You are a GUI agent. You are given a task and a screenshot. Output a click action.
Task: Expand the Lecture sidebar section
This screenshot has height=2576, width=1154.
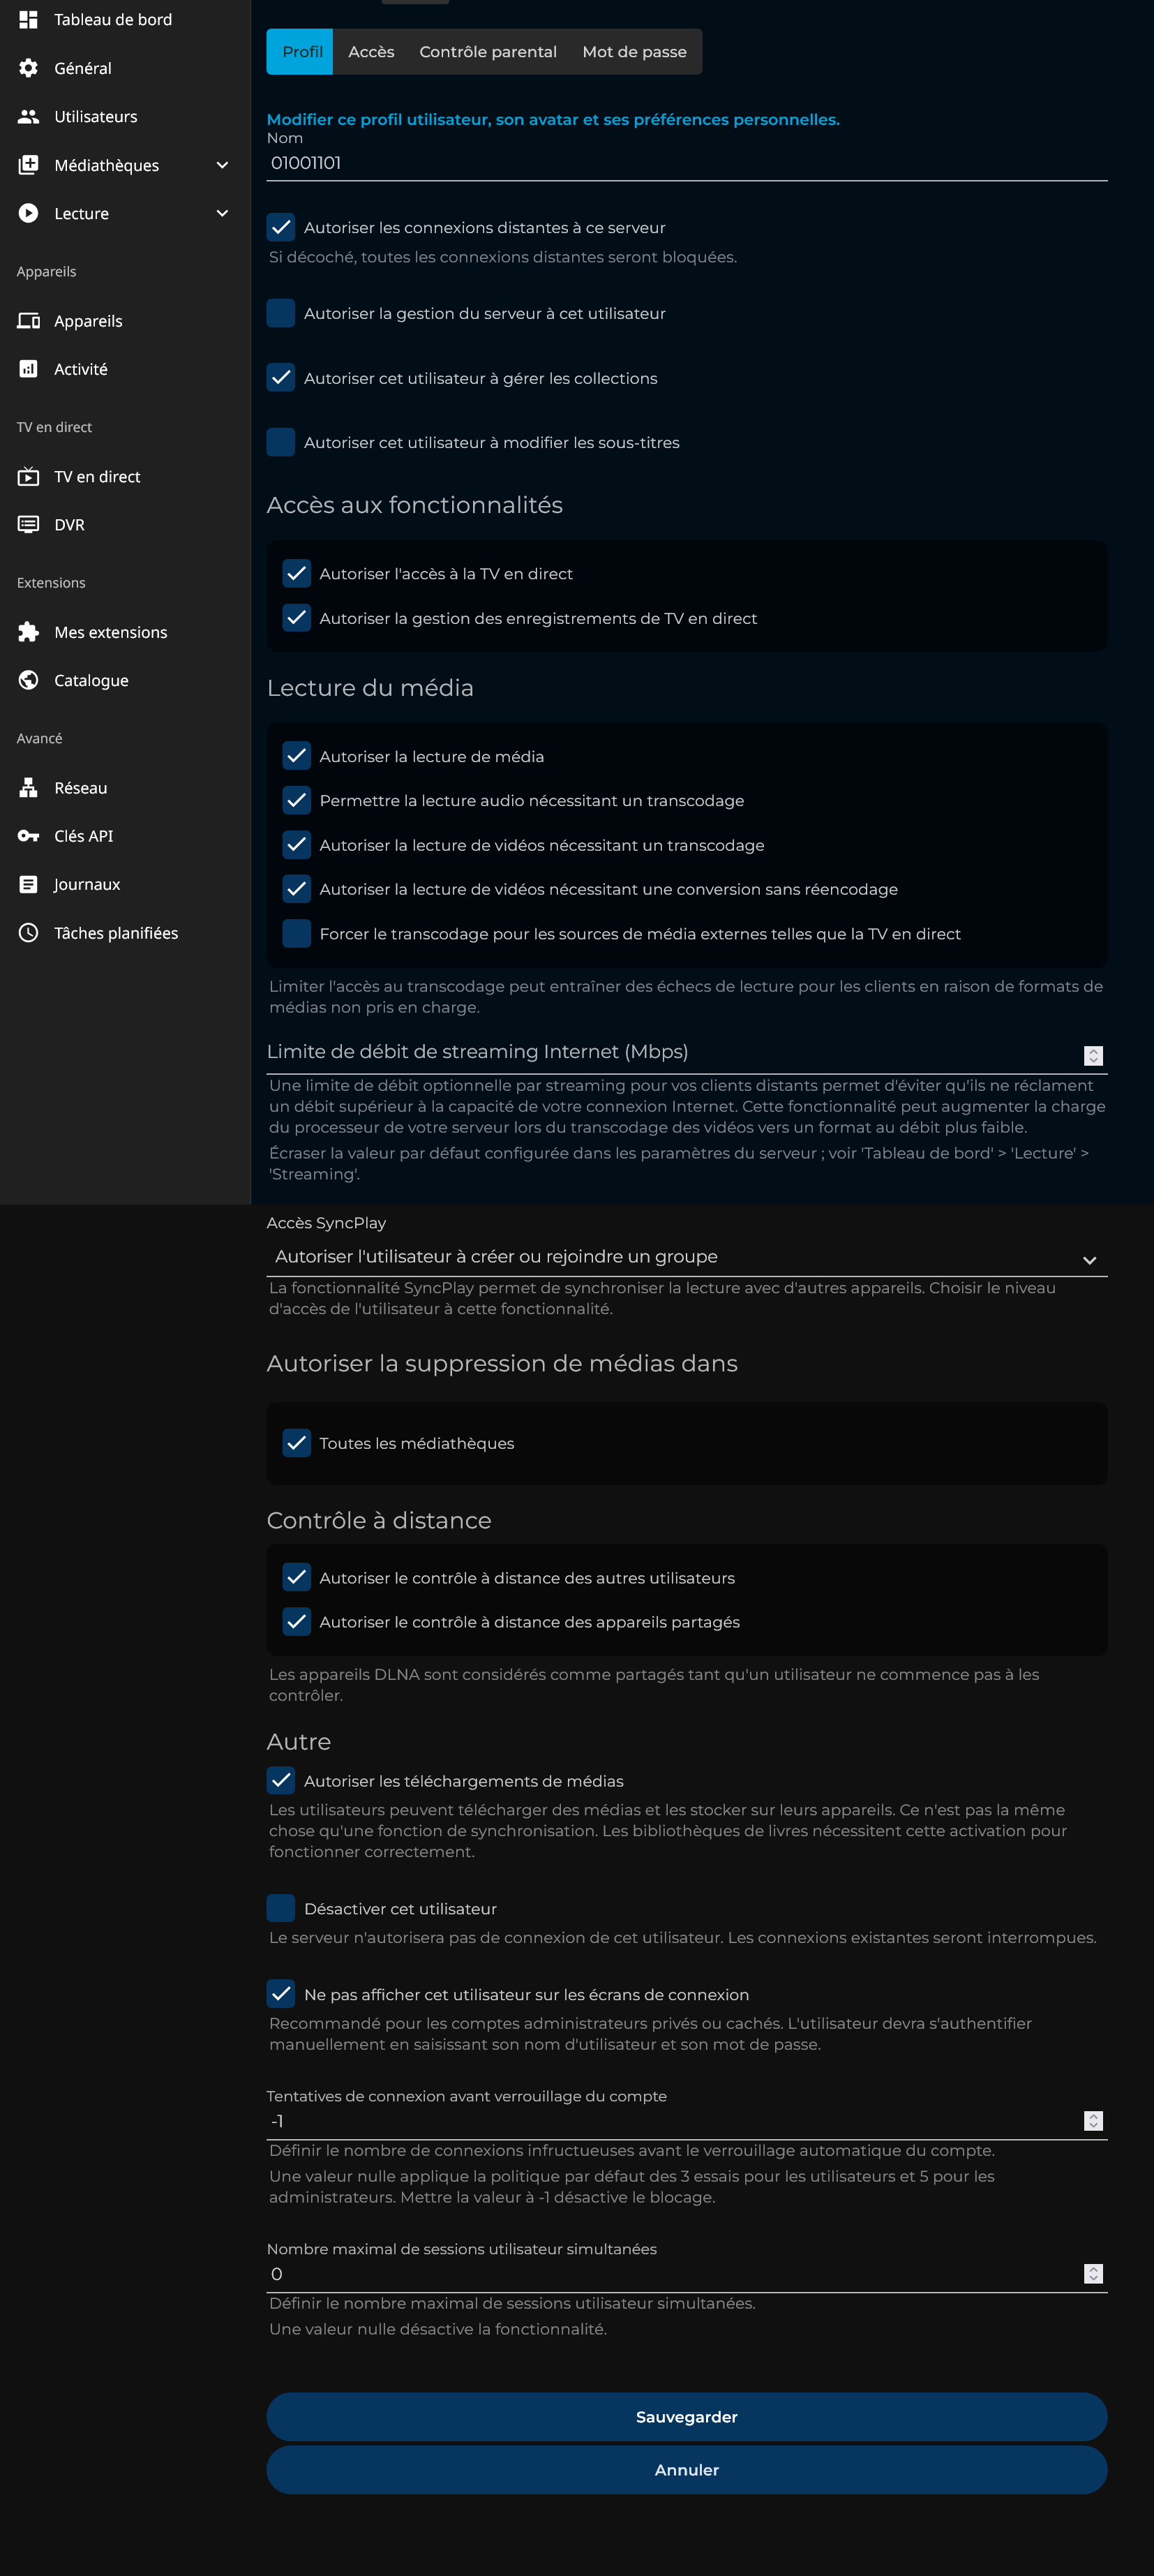[x=222, y=213]
